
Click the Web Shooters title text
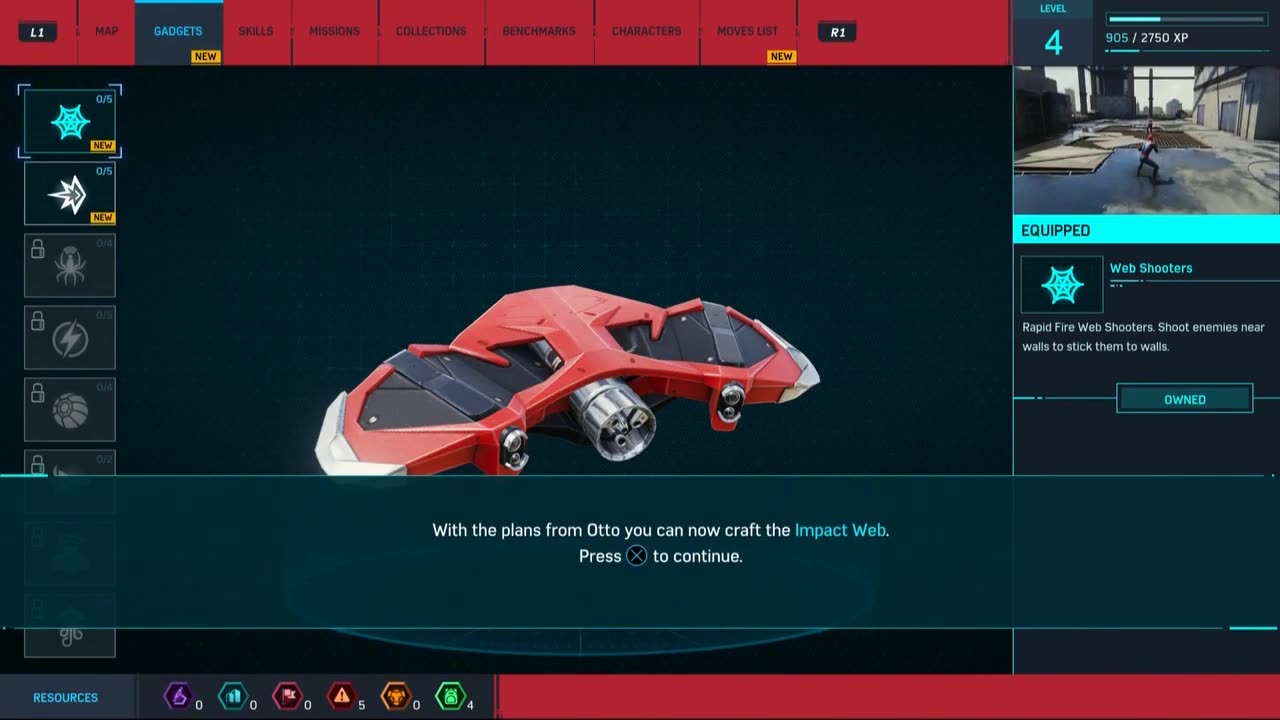pyautogui.click(x=1151, y=268)
